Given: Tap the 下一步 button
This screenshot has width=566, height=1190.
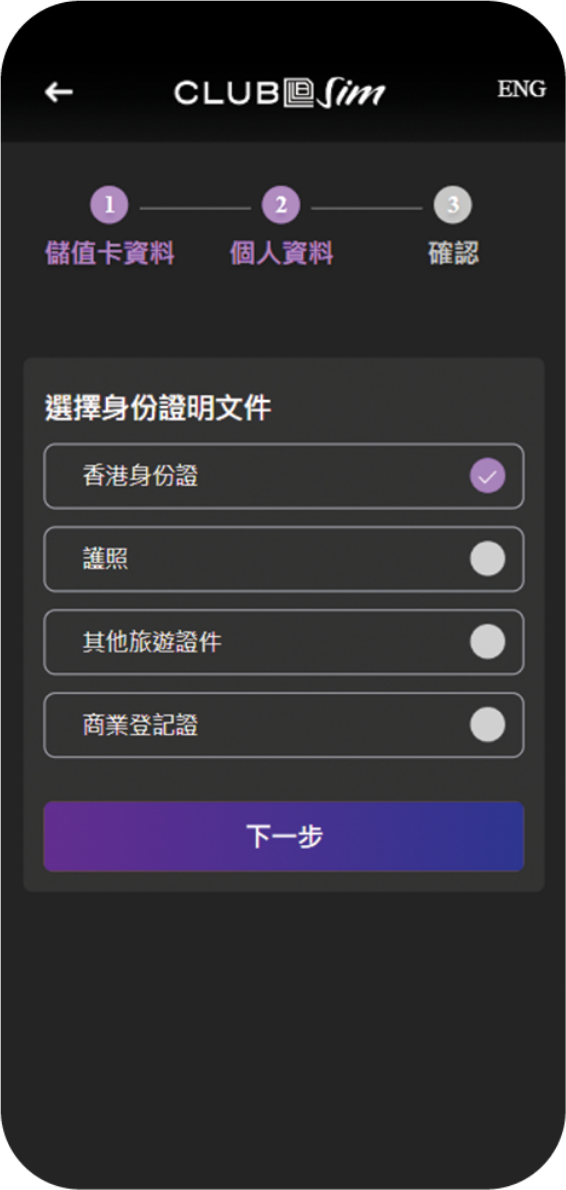Looking at the screenshot, I should click(284, 836).
